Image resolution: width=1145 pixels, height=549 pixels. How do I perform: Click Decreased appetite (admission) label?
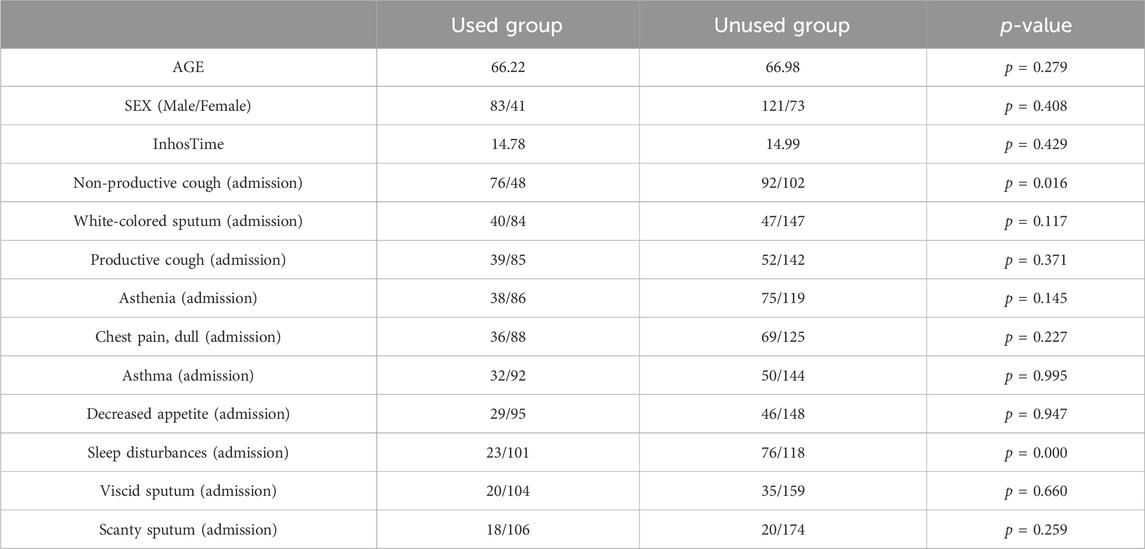[188, 415]
